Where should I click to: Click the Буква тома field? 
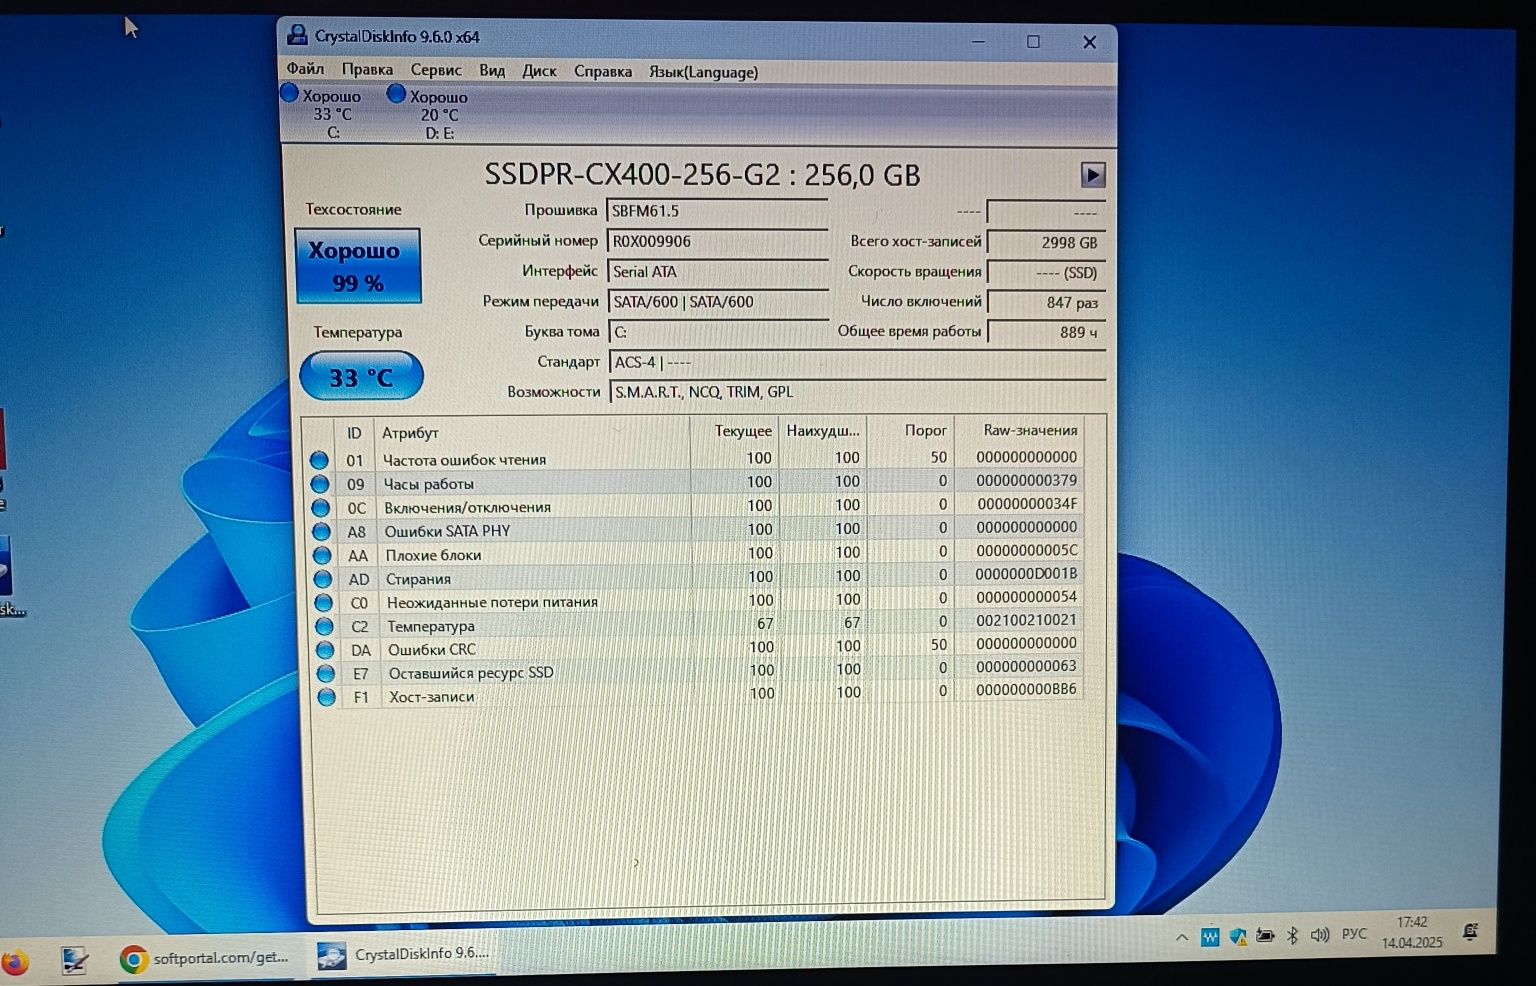(x=718, y=331)
